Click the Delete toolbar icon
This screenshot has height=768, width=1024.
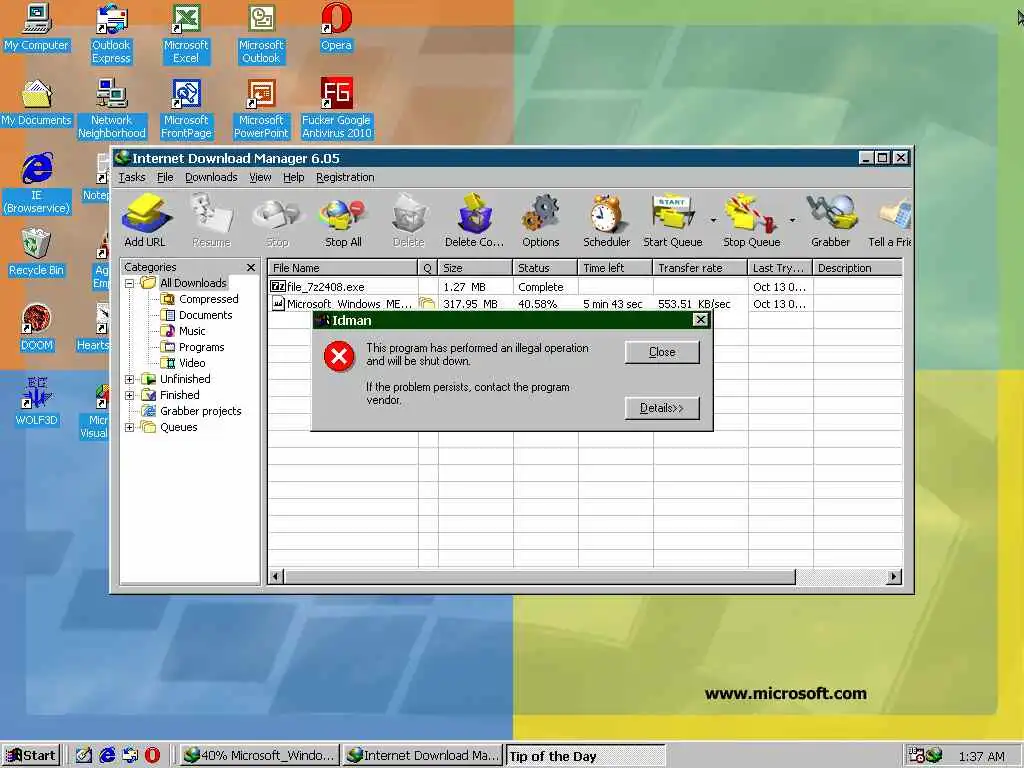pyautogui.click(x=409, y=221)
